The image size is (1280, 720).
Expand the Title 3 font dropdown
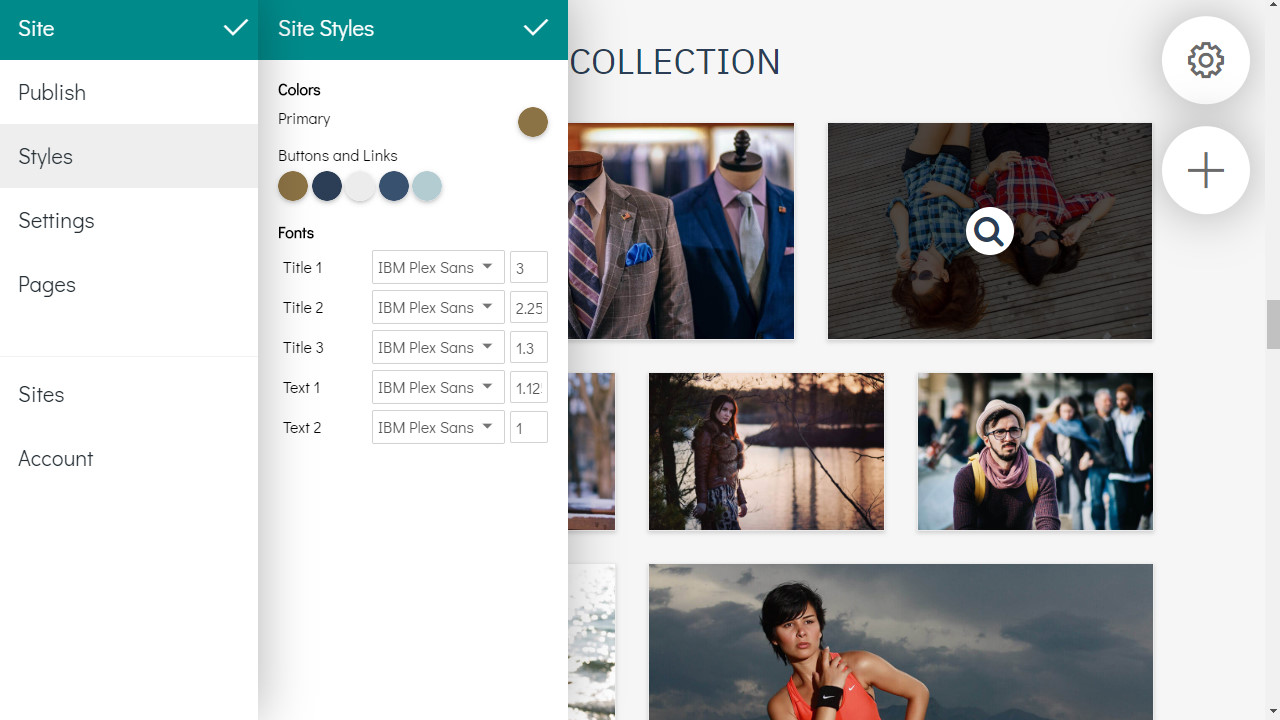438,347
